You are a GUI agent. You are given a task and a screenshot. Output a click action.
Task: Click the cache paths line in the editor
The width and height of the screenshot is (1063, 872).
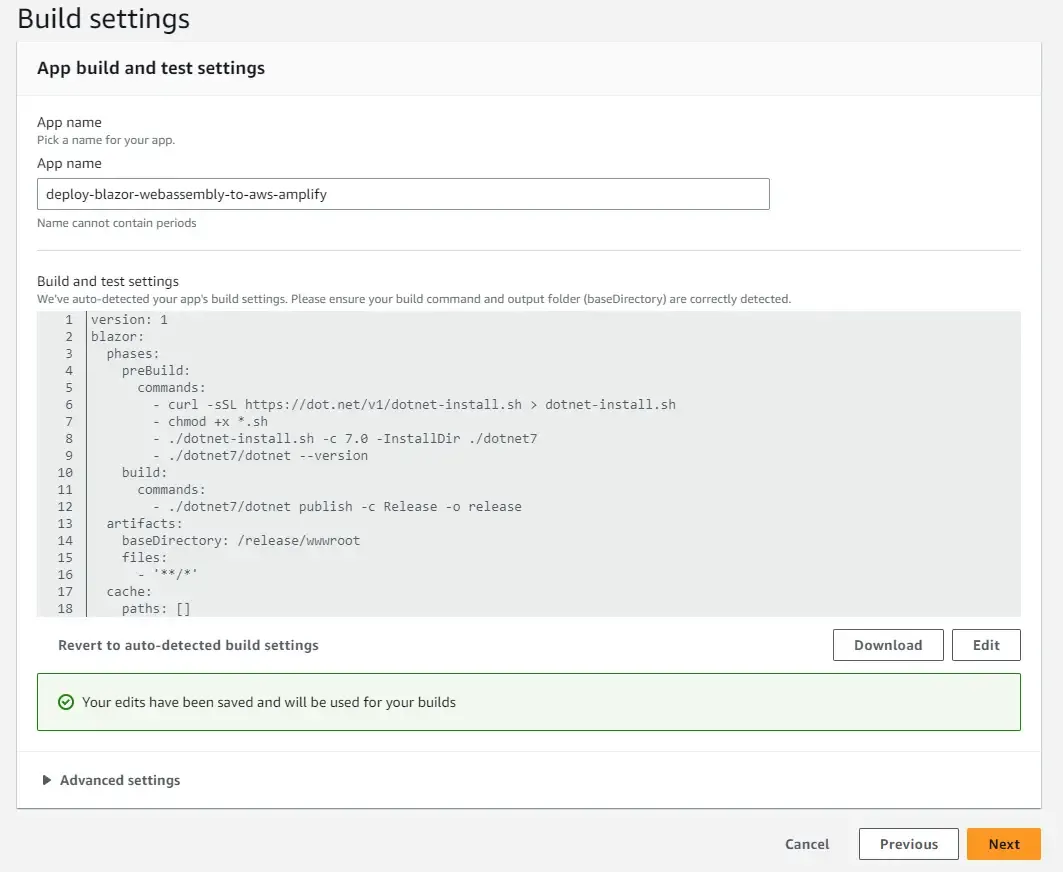pyautogui.click(x=143, y=608)
